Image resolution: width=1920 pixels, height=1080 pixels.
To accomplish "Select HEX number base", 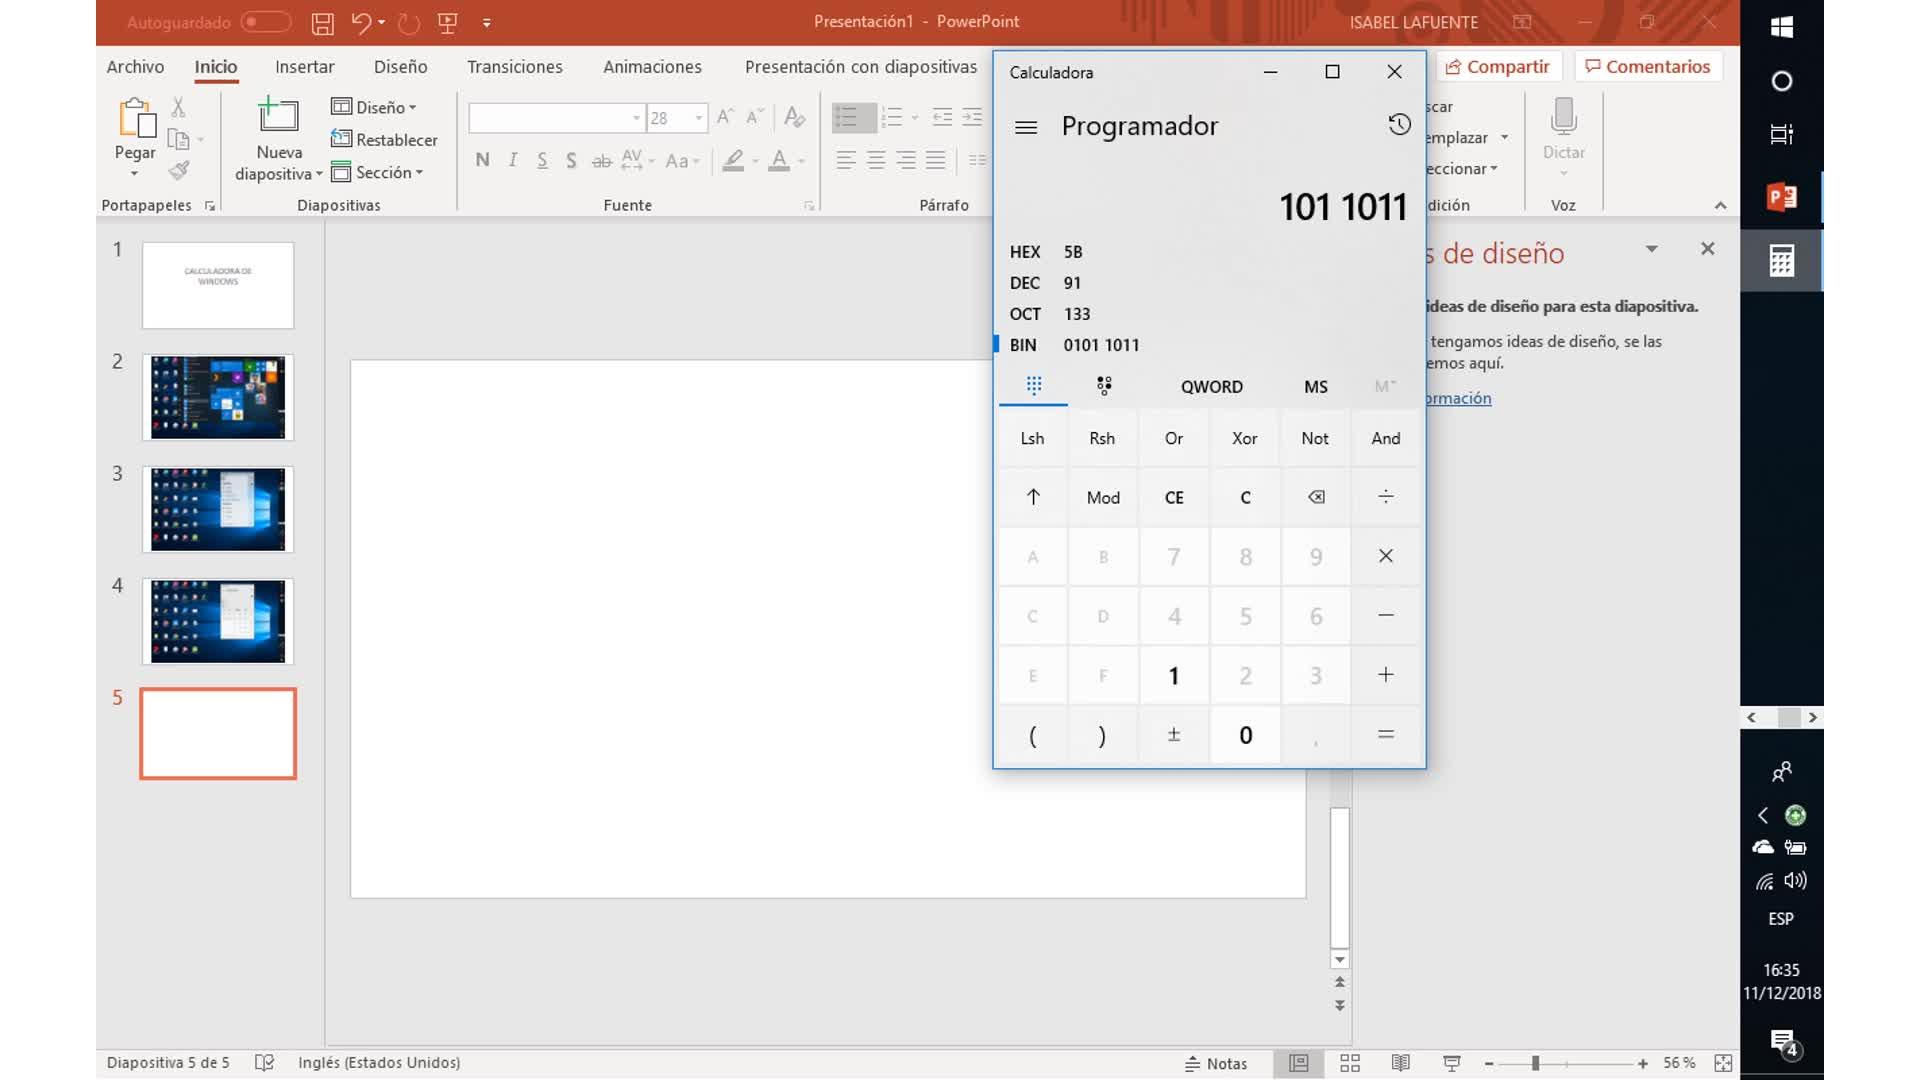I will (x=1025, y=252).
